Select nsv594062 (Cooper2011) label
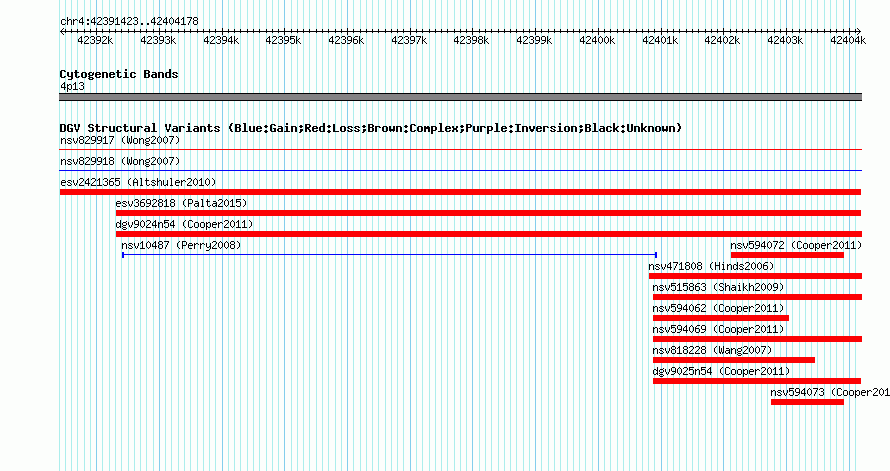This screenshot has width=890, height=471. (718, 308)
